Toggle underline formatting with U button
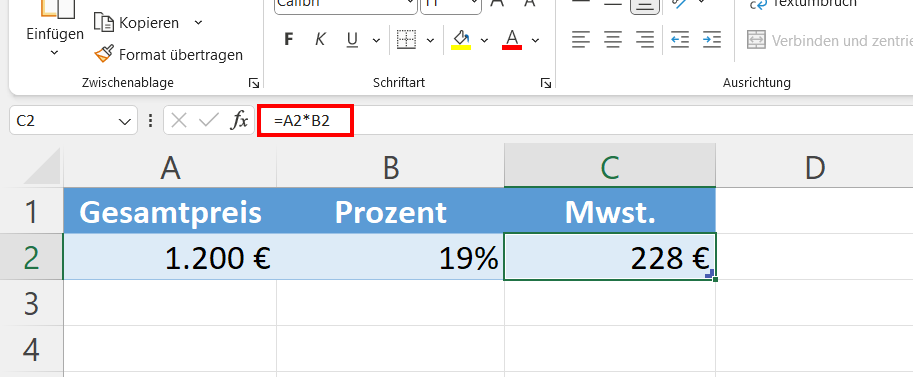This screenshot has height=377, width=913. click(x=352, y=40)
